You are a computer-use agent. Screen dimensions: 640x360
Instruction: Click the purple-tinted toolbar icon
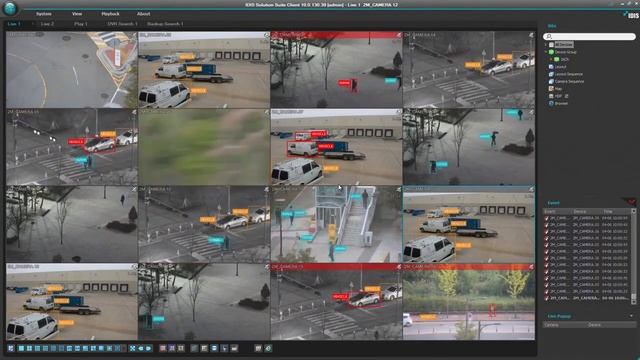click(x=172, y=348)
